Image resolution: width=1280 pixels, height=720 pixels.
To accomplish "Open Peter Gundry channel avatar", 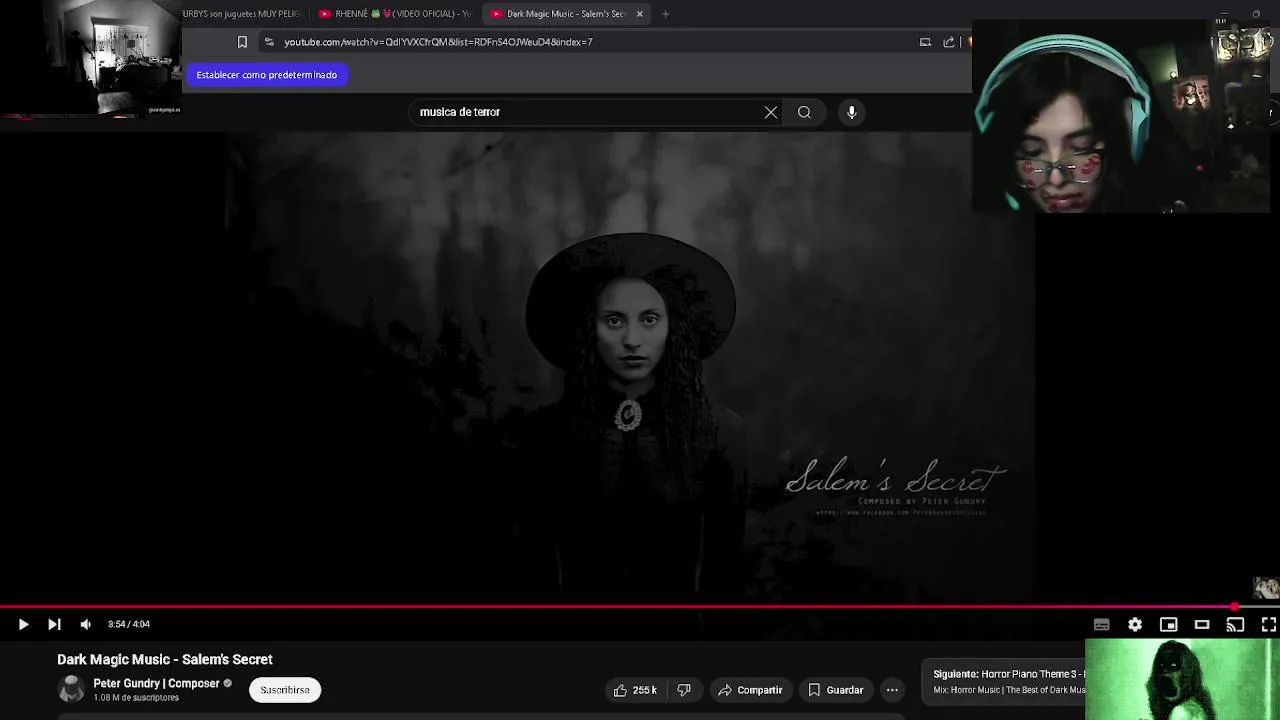I will [71, 689].
